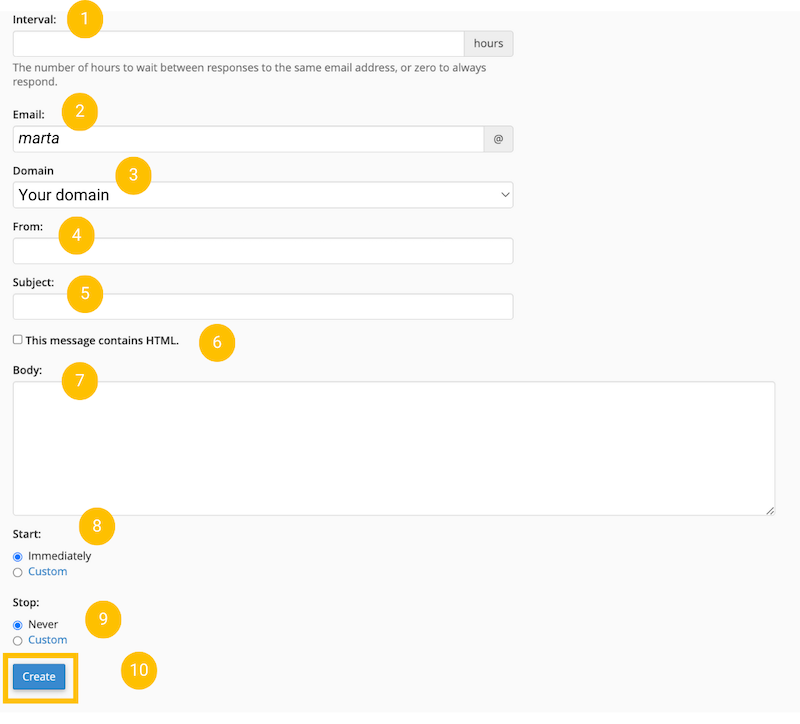The height and width of the screenshot is (724, 800).
Task: Select the Never stop option
Action: tap(18, 624)
